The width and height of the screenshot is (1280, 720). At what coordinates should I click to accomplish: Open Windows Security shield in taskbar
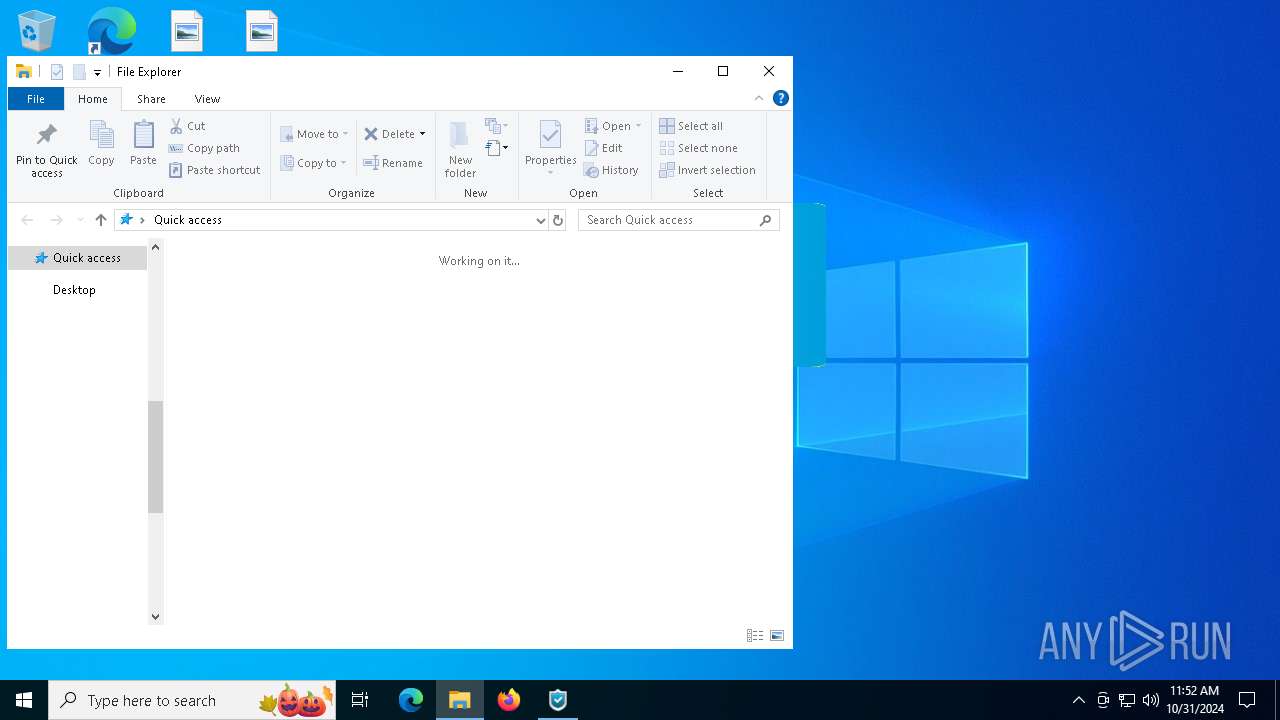558,700
